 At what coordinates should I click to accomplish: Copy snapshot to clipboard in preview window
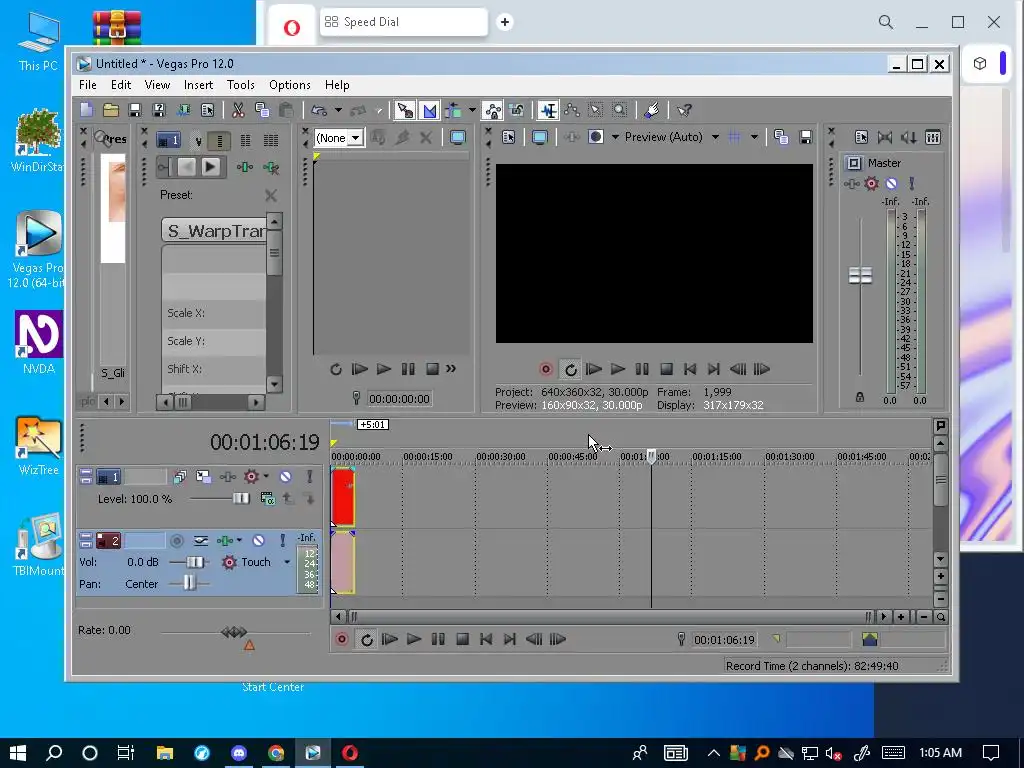point(781,137)
